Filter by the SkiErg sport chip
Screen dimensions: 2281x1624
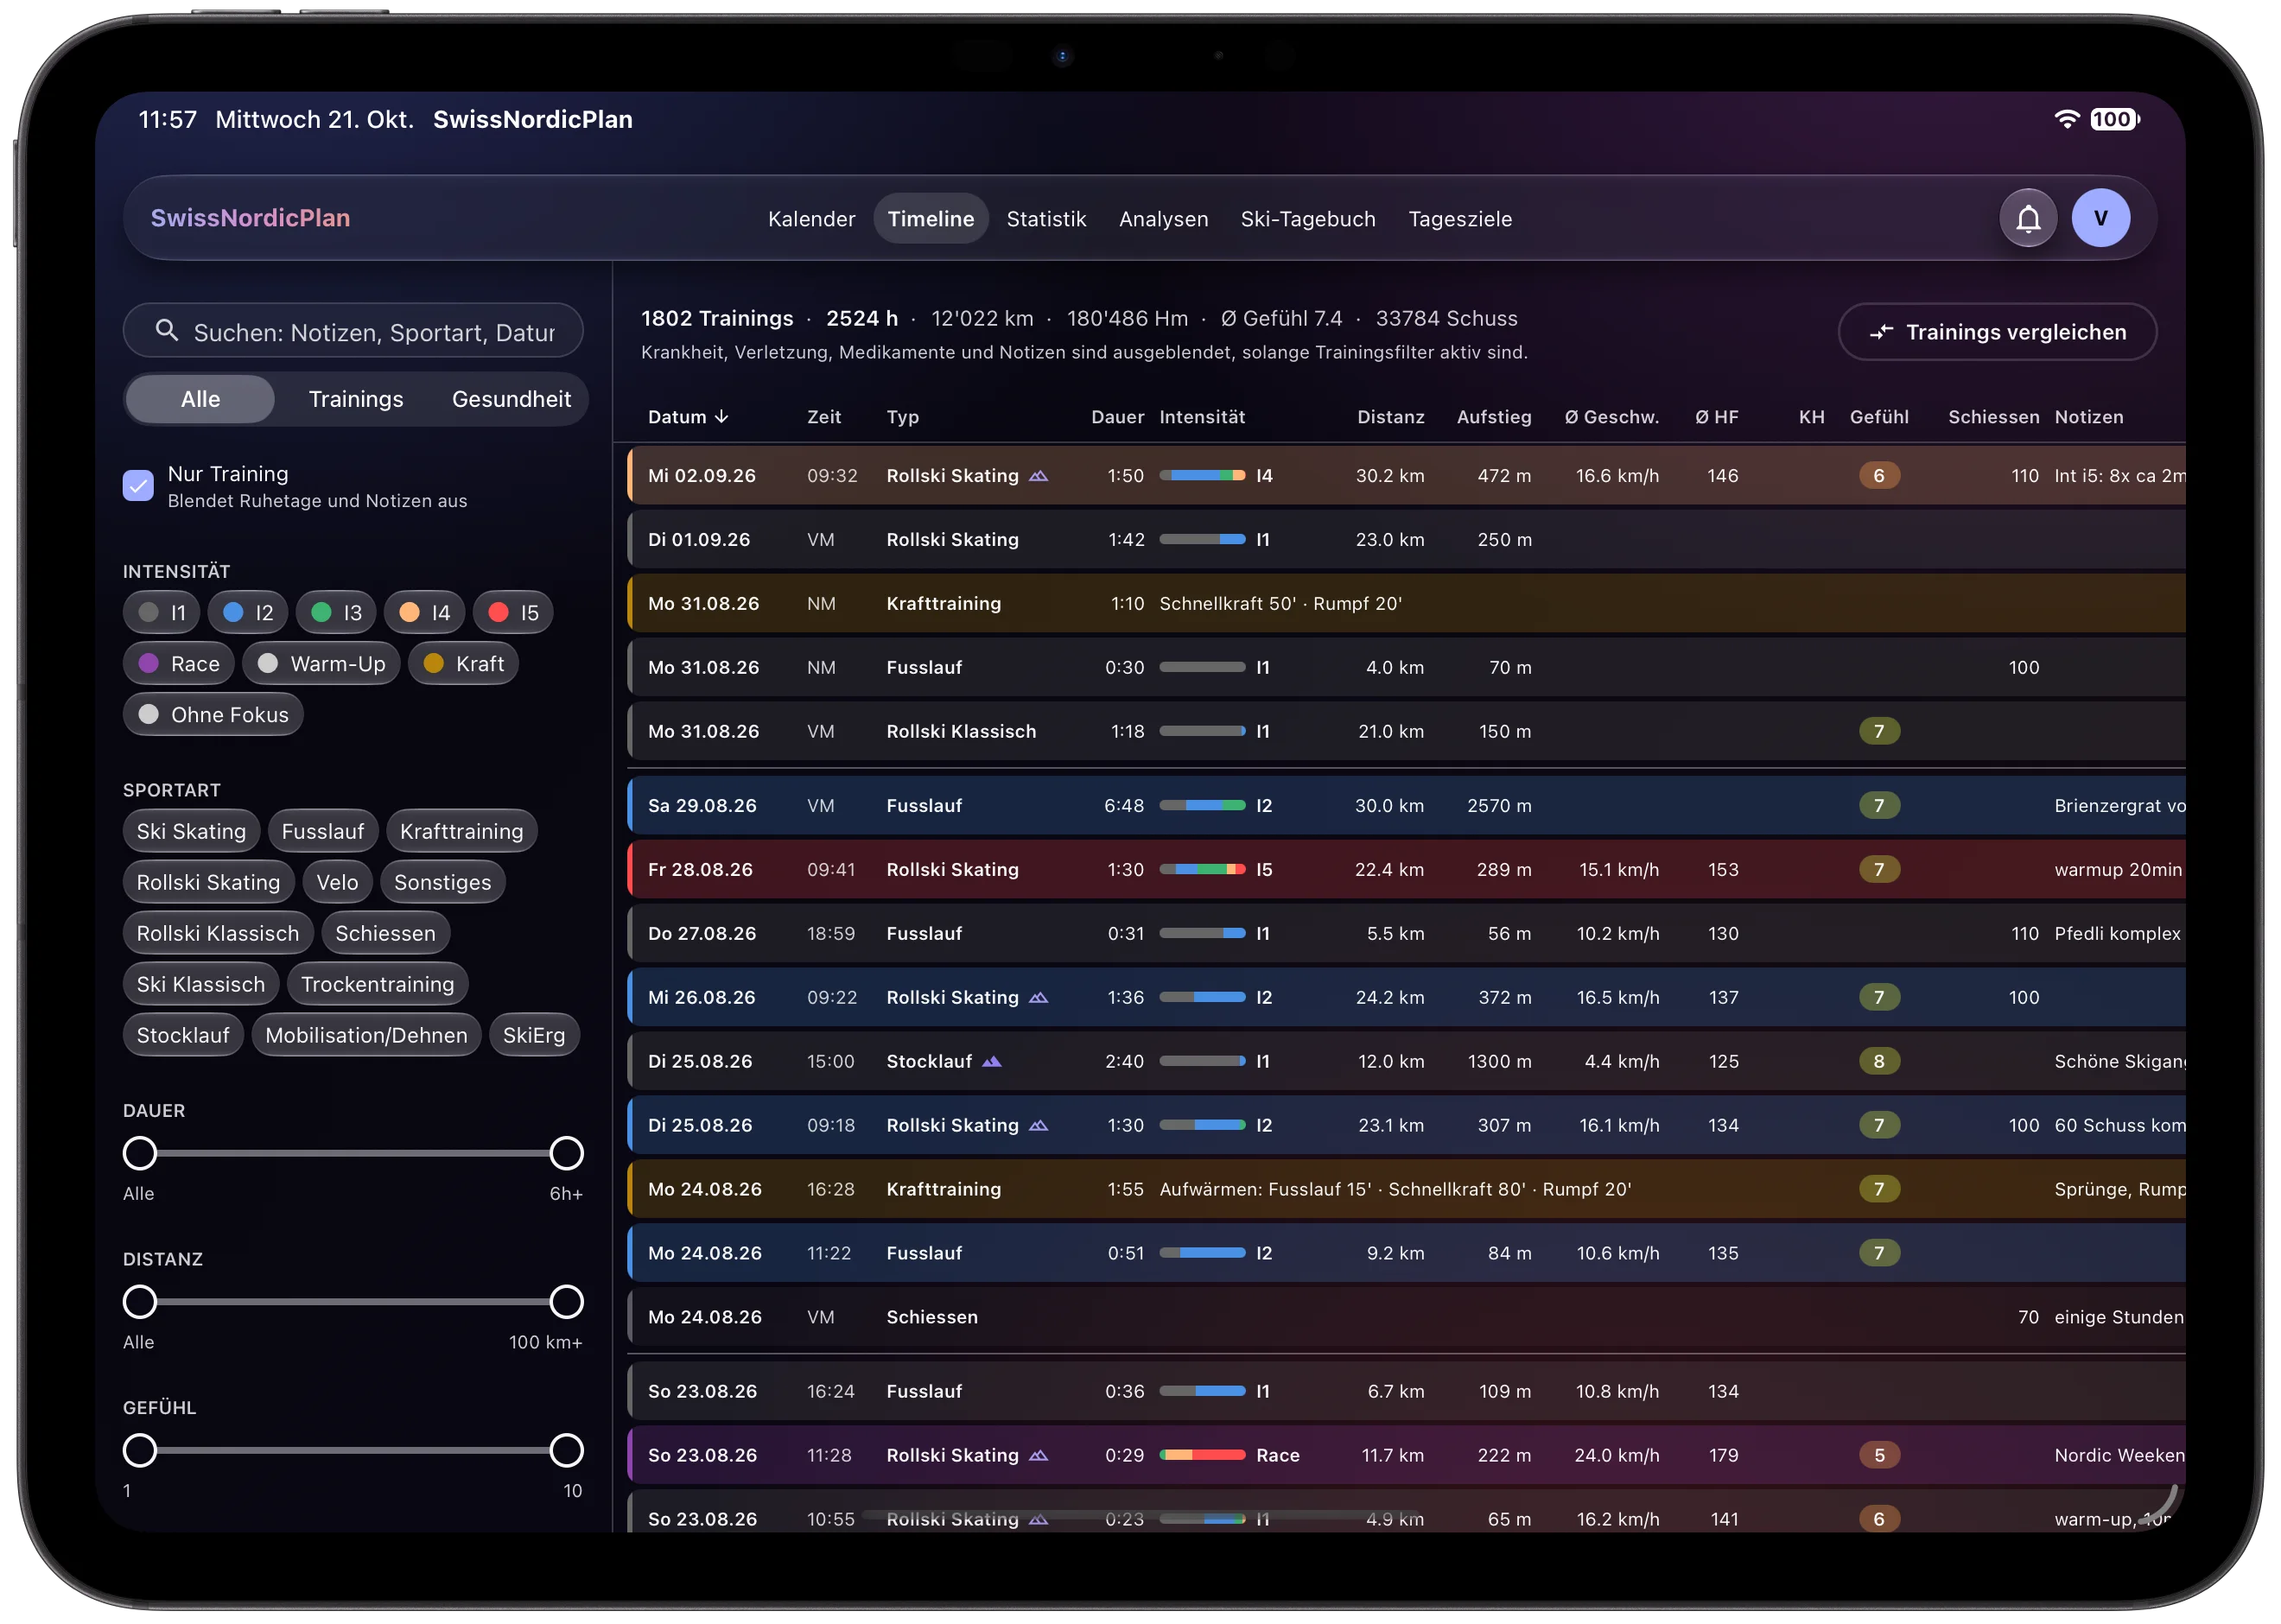pos(533,1036)
